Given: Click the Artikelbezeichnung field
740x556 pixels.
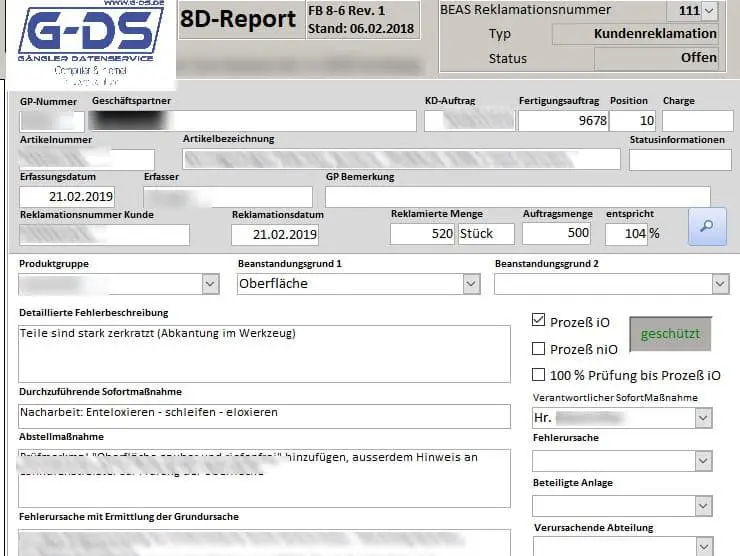Looking at the screenshot, I should click(401, 159).
